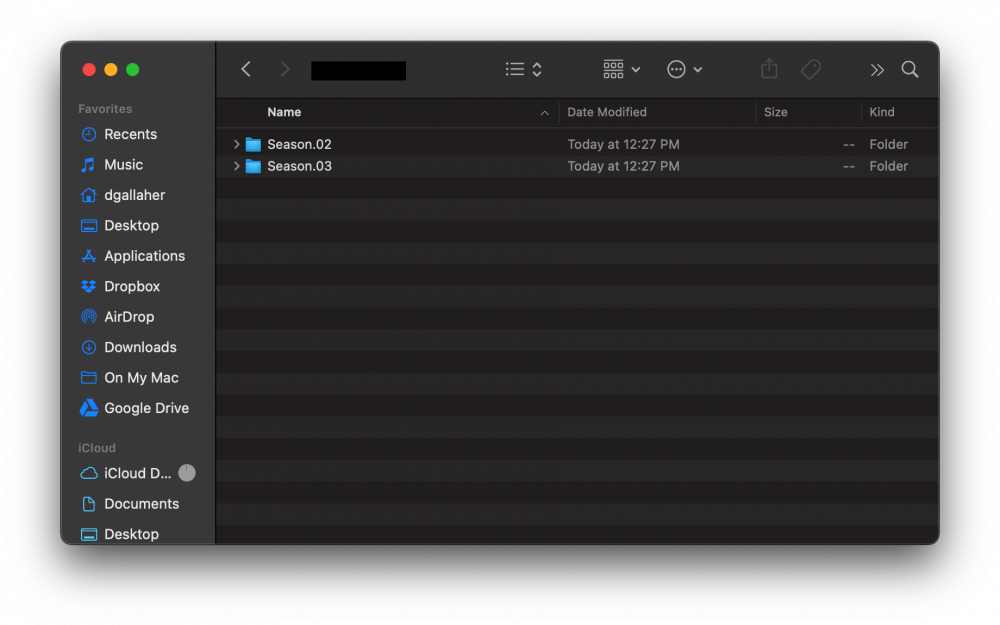Select the Season.02 file name
1000x625 pixels.
299,144
